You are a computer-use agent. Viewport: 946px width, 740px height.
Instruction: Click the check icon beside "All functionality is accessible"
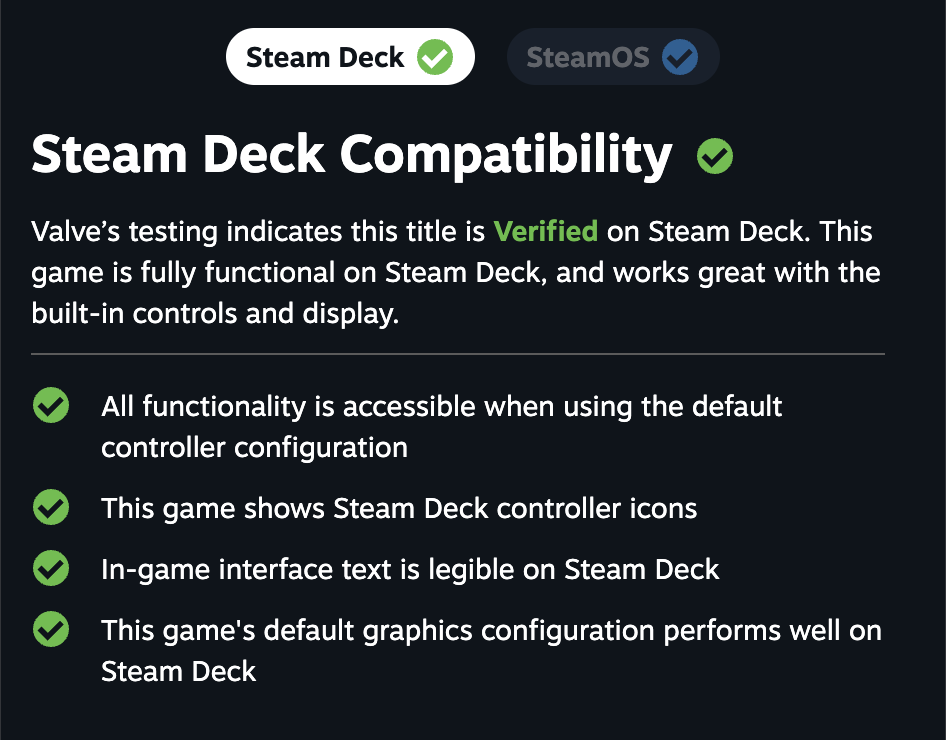click(51, 407)
